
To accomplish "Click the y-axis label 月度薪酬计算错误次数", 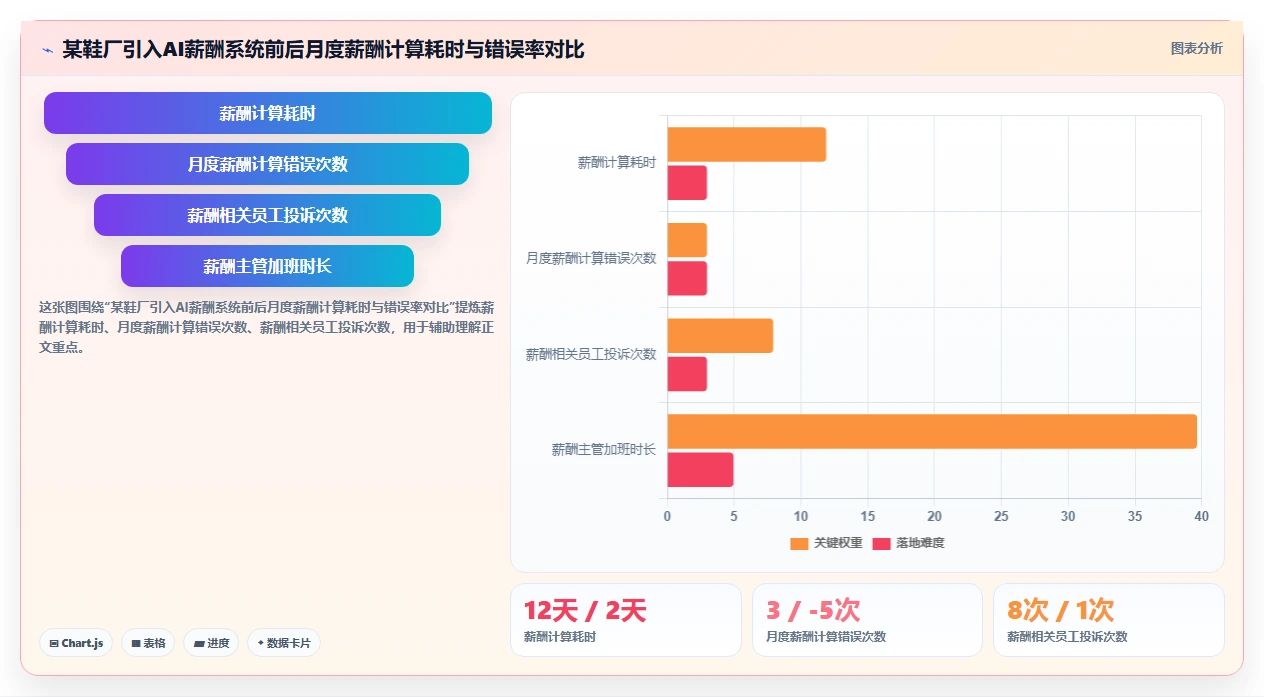I will 591,258.
